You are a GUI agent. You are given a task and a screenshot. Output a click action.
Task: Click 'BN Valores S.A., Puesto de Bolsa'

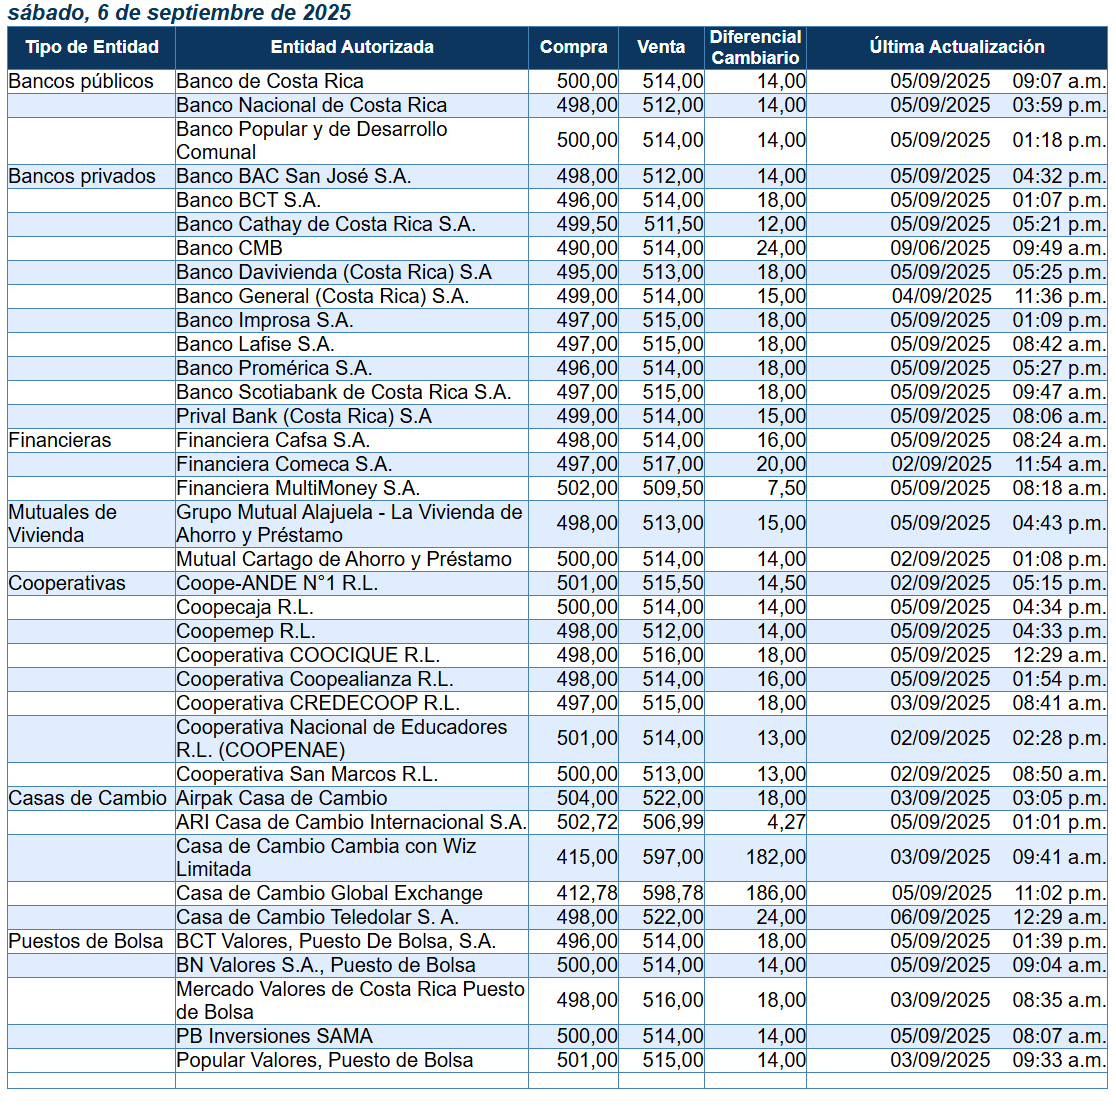pyautogui.click(x=326, y=966)
